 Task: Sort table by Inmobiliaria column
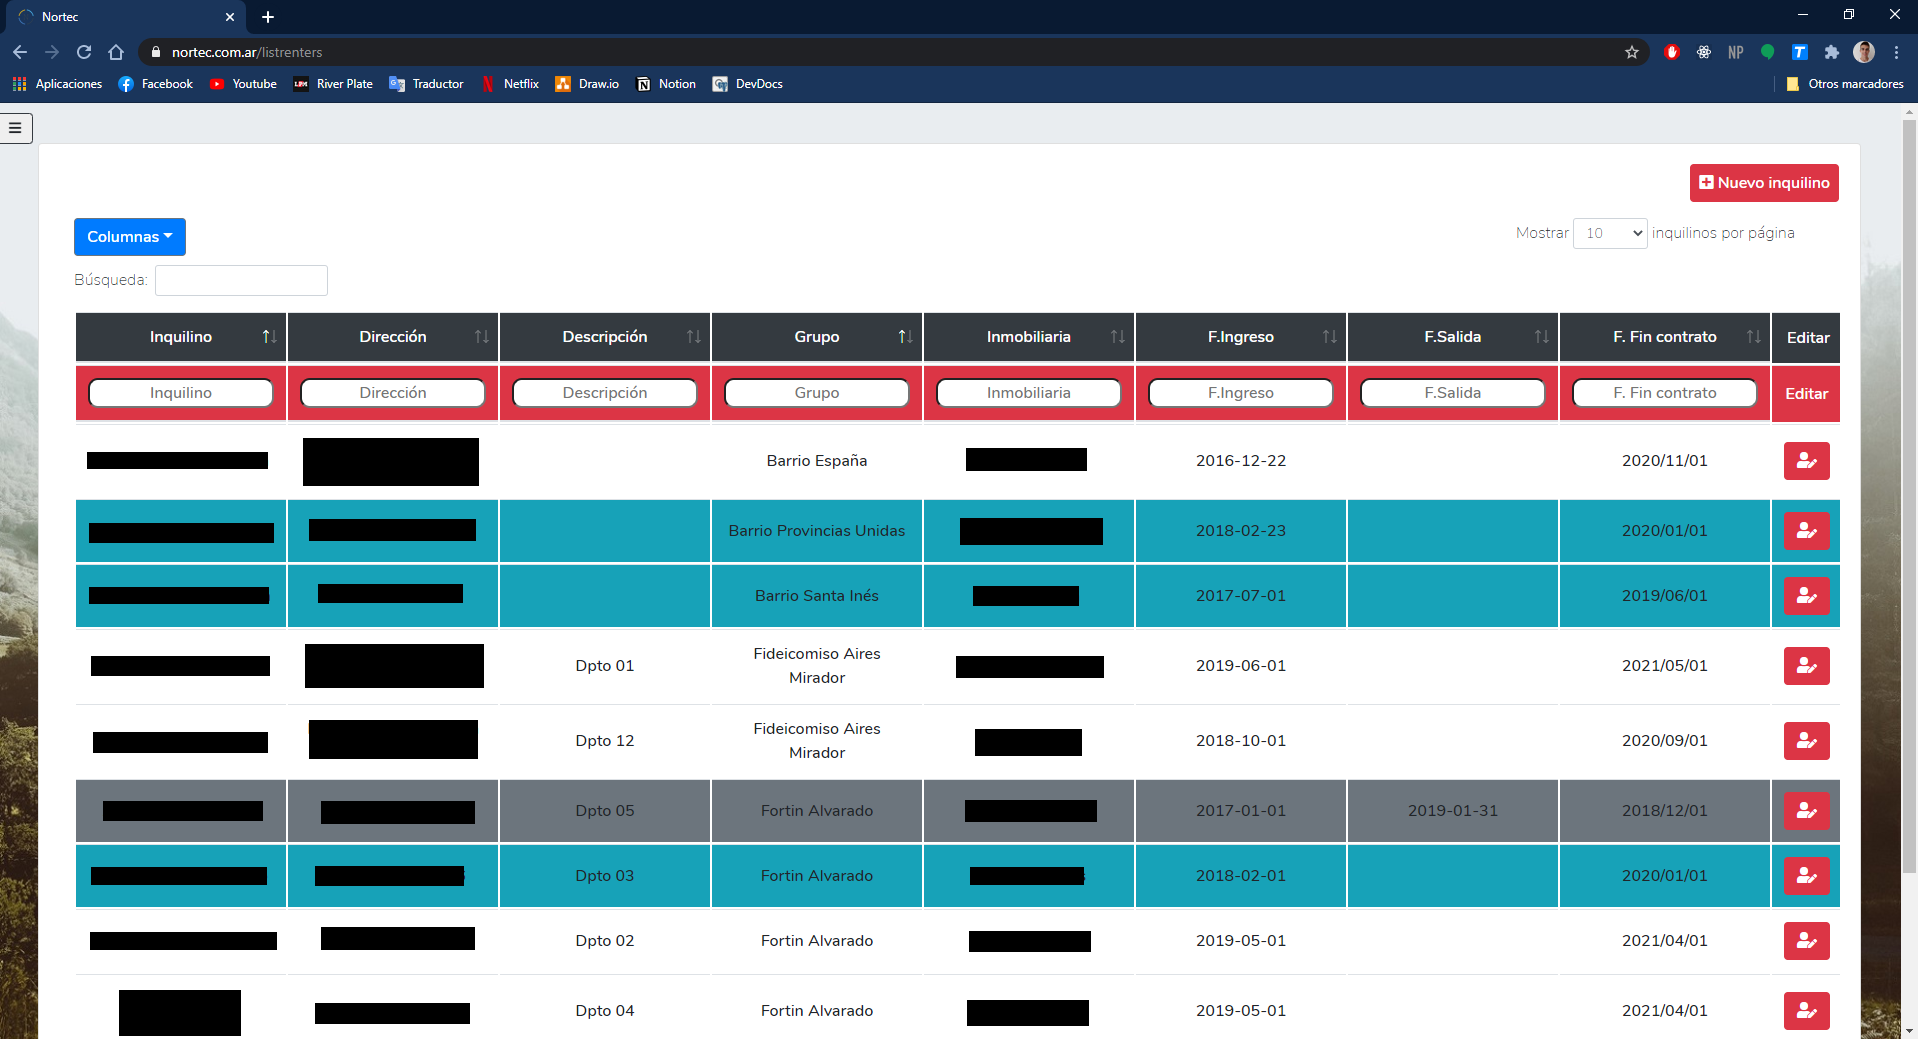(1029, 337)
